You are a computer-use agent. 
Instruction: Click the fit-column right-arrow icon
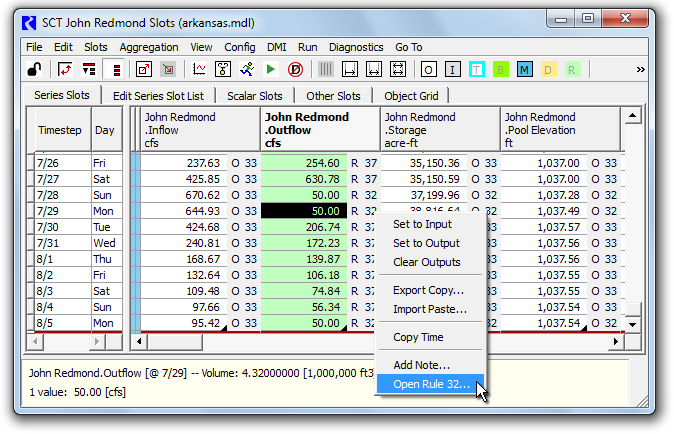[349, 69]
